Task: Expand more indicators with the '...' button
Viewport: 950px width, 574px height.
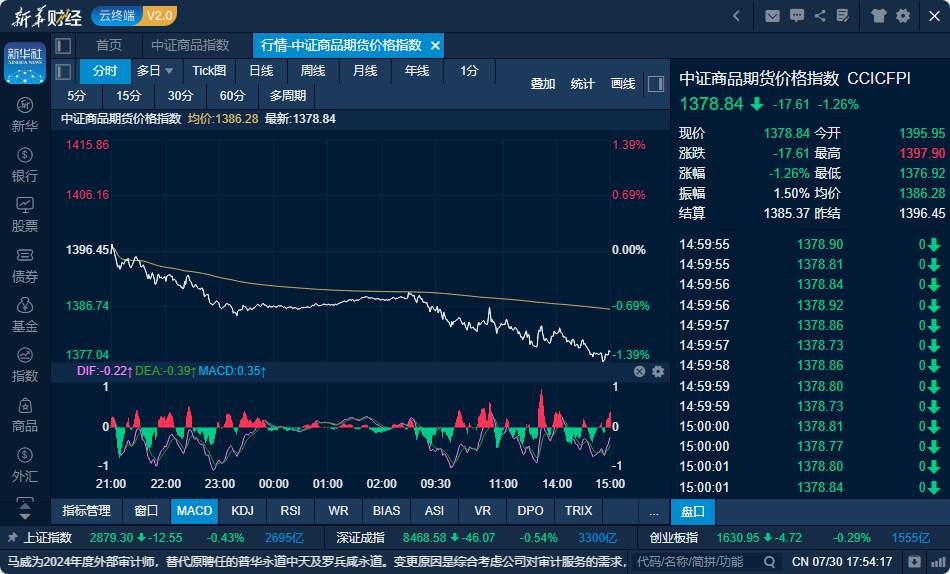Action: coord(654,511)
